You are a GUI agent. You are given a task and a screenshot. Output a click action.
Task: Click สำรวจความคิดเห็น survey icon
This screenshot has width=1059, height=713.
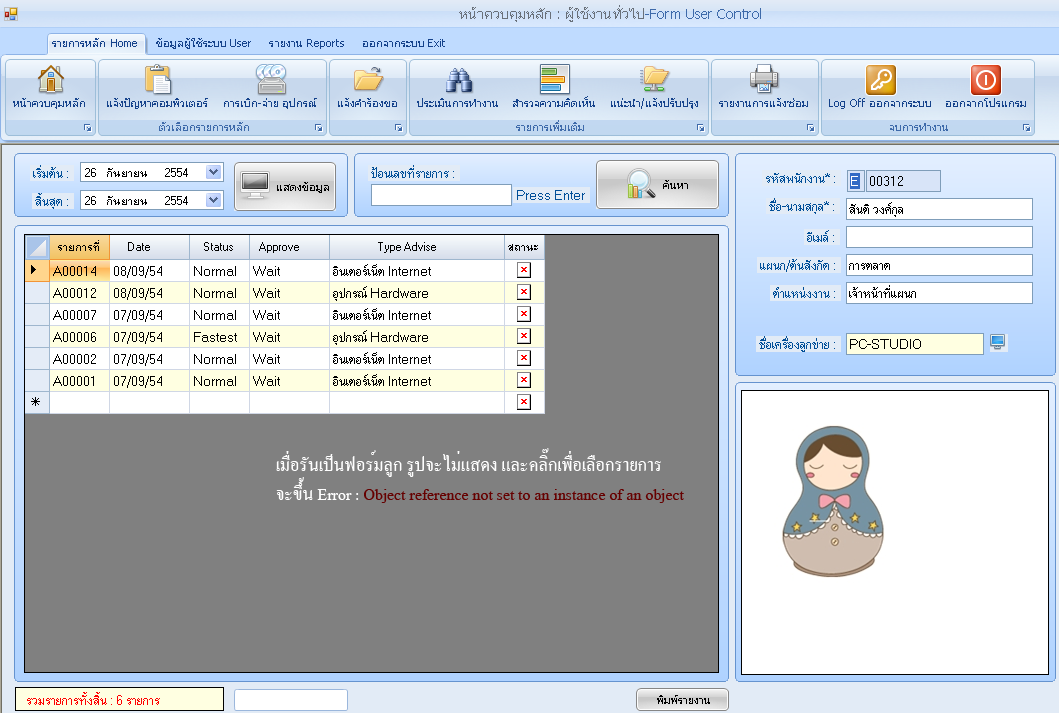554,80
